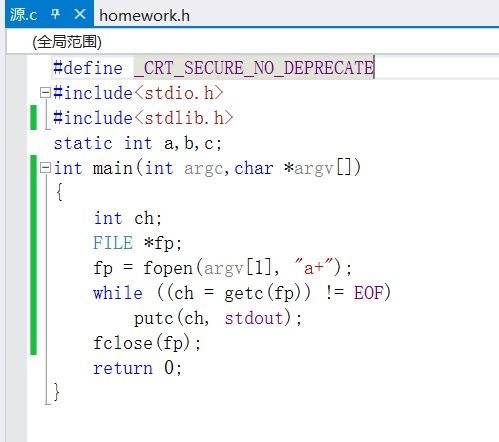
Task: Open the homework.h tab
Action: [144, 16]
